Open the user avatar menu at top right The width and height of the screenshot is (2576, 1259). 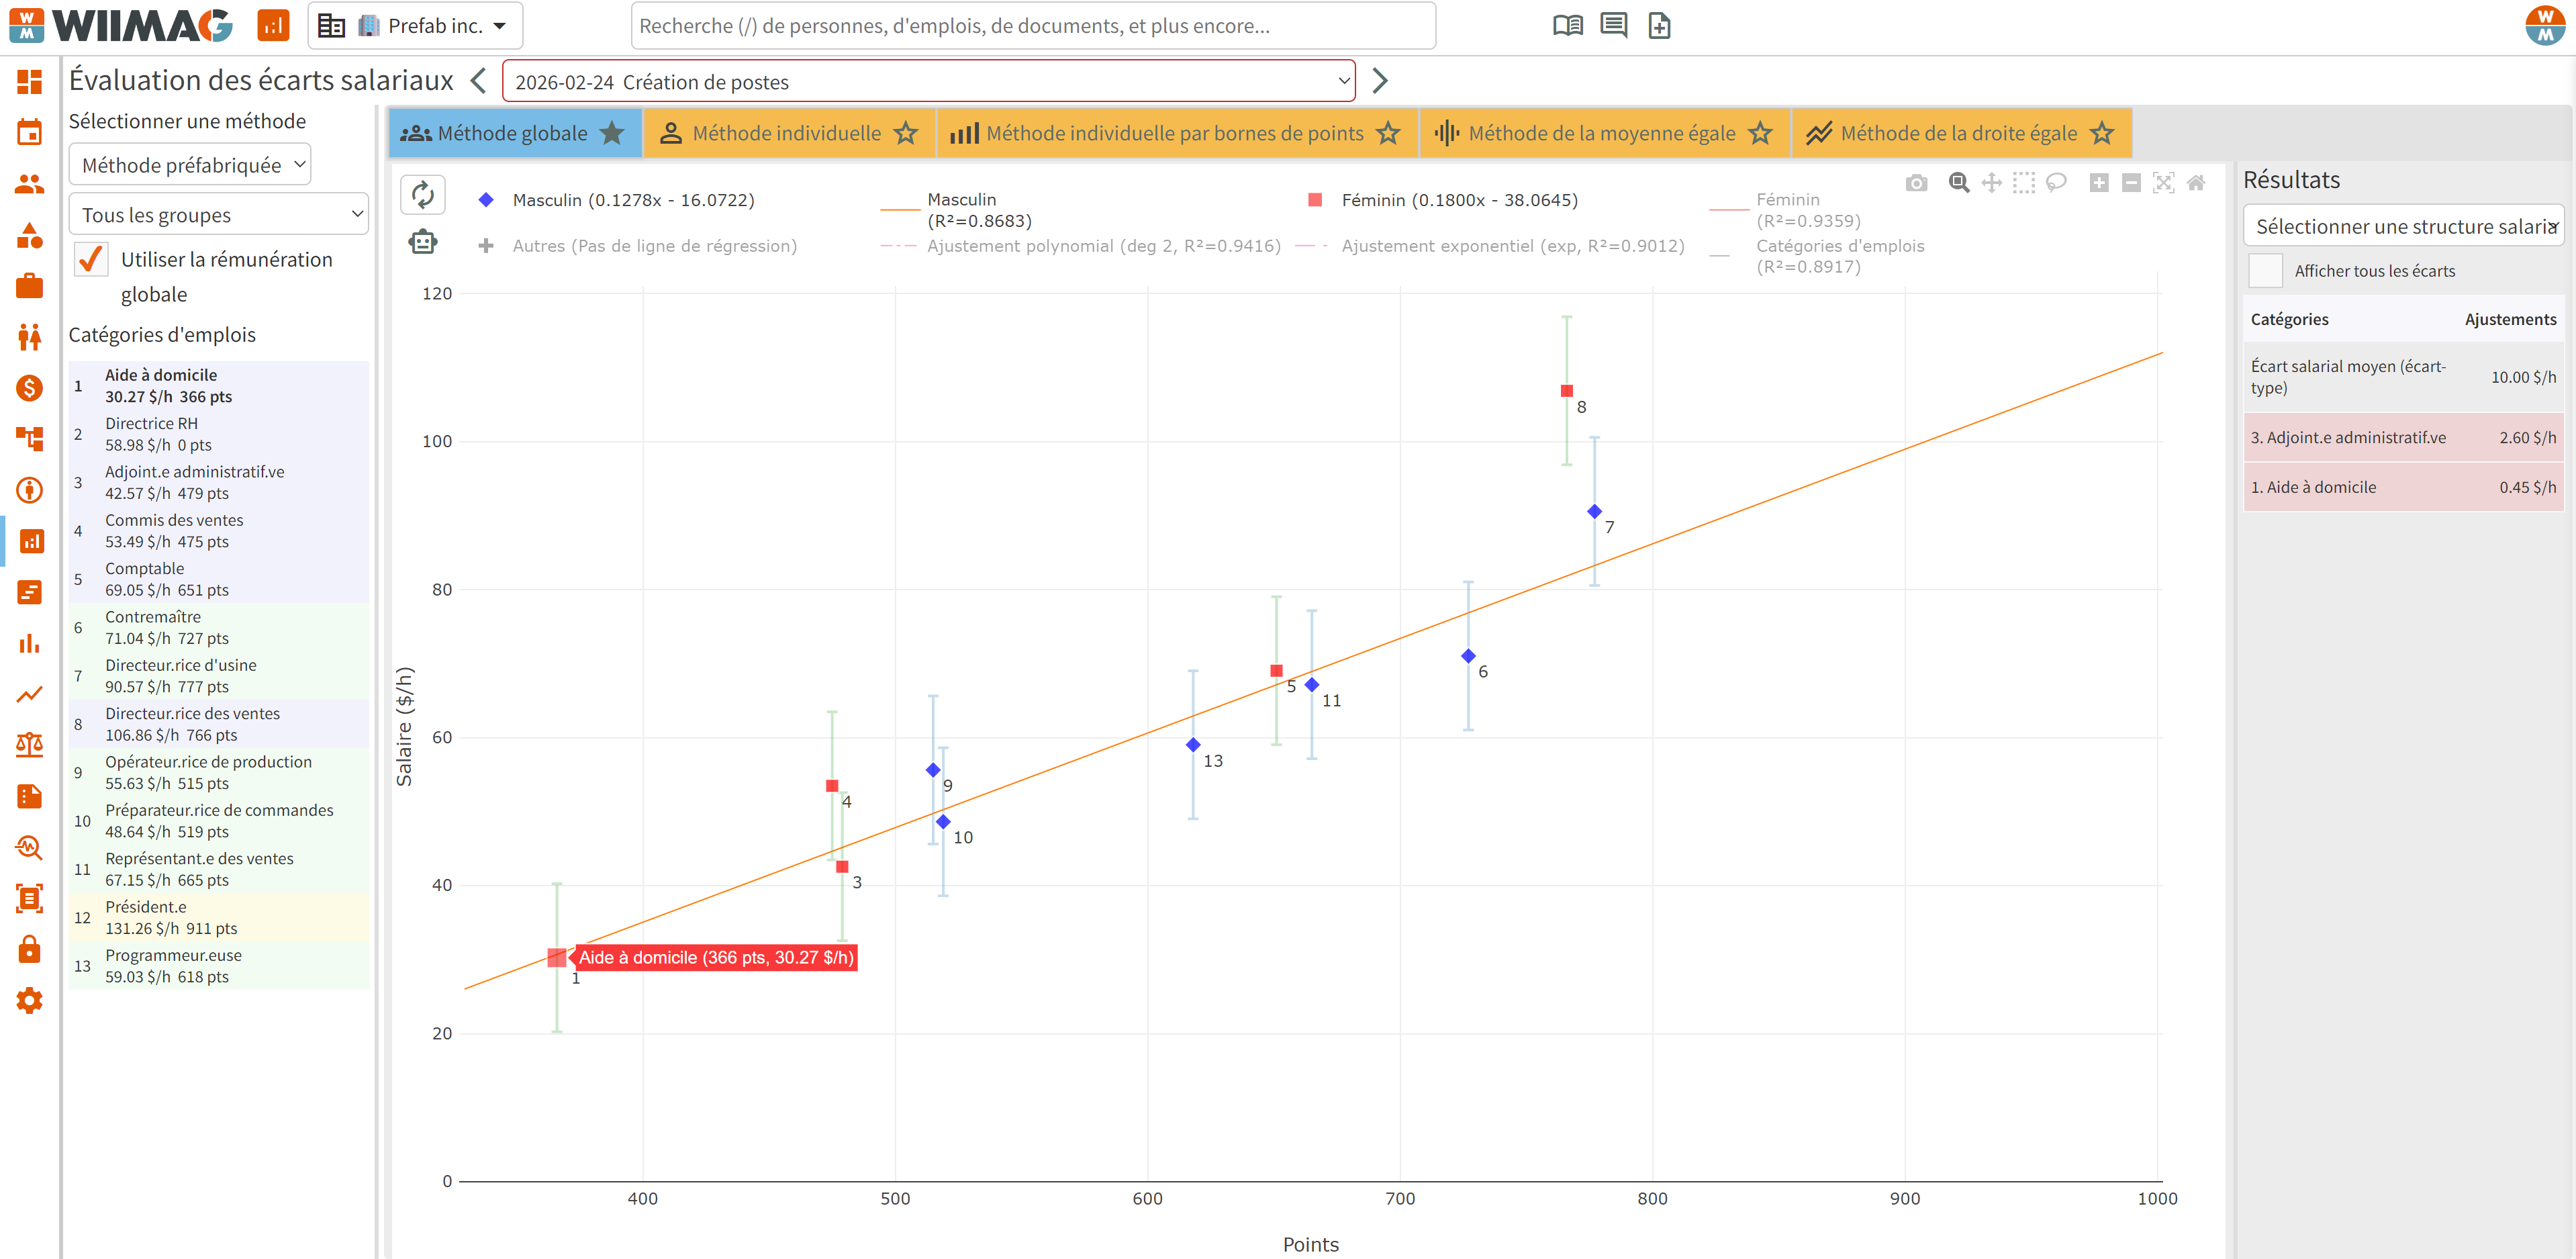click(2545, 25)
